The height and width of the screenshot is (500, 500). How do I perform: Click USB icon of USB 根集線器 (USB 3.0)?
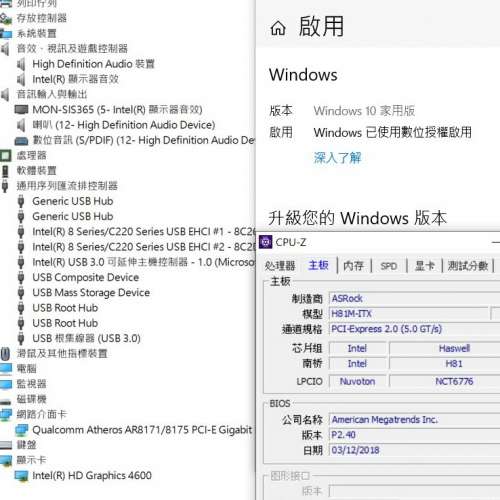(21, 338)
